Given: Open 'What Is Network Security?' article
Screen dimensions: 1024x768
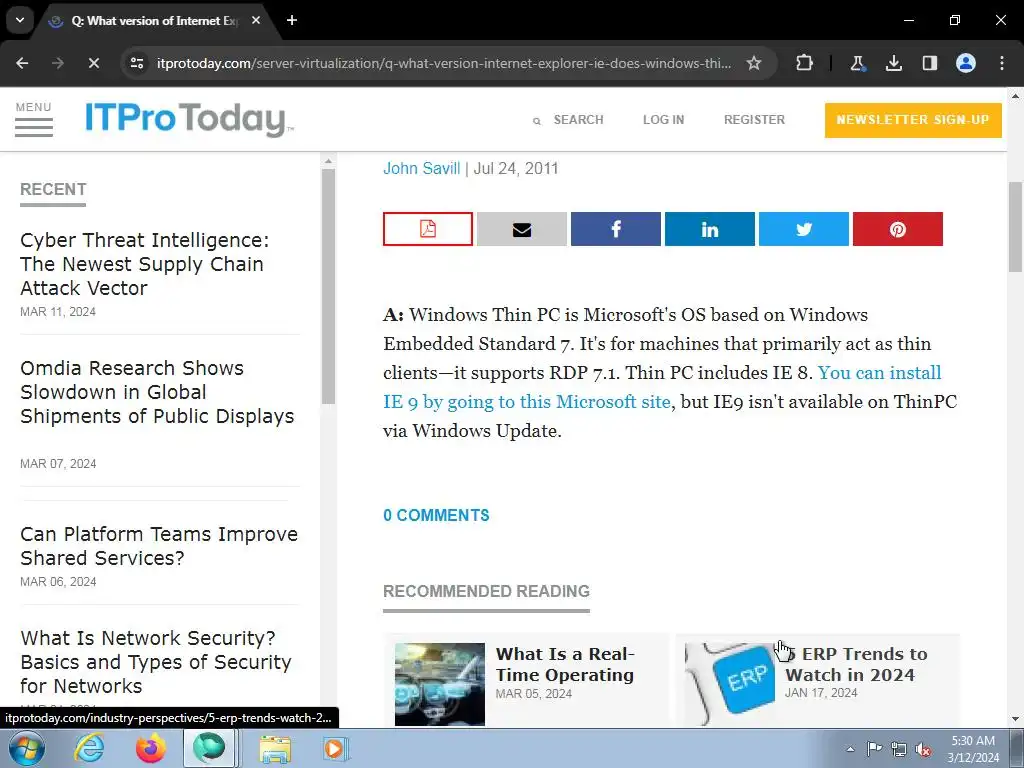Looking at the screenshot, I should point(156,662).
